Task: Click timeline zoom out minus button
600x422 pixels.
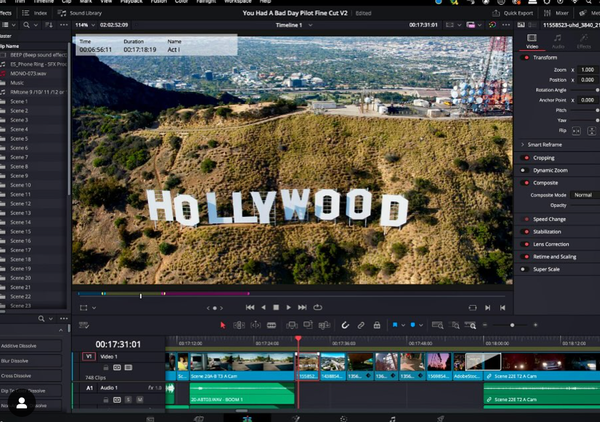Action: (485, 325)
